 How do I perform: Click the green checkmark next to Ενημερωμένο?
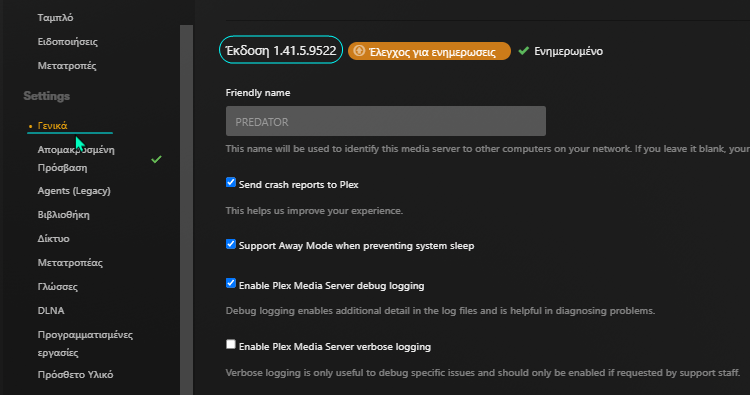pos(524,51)
